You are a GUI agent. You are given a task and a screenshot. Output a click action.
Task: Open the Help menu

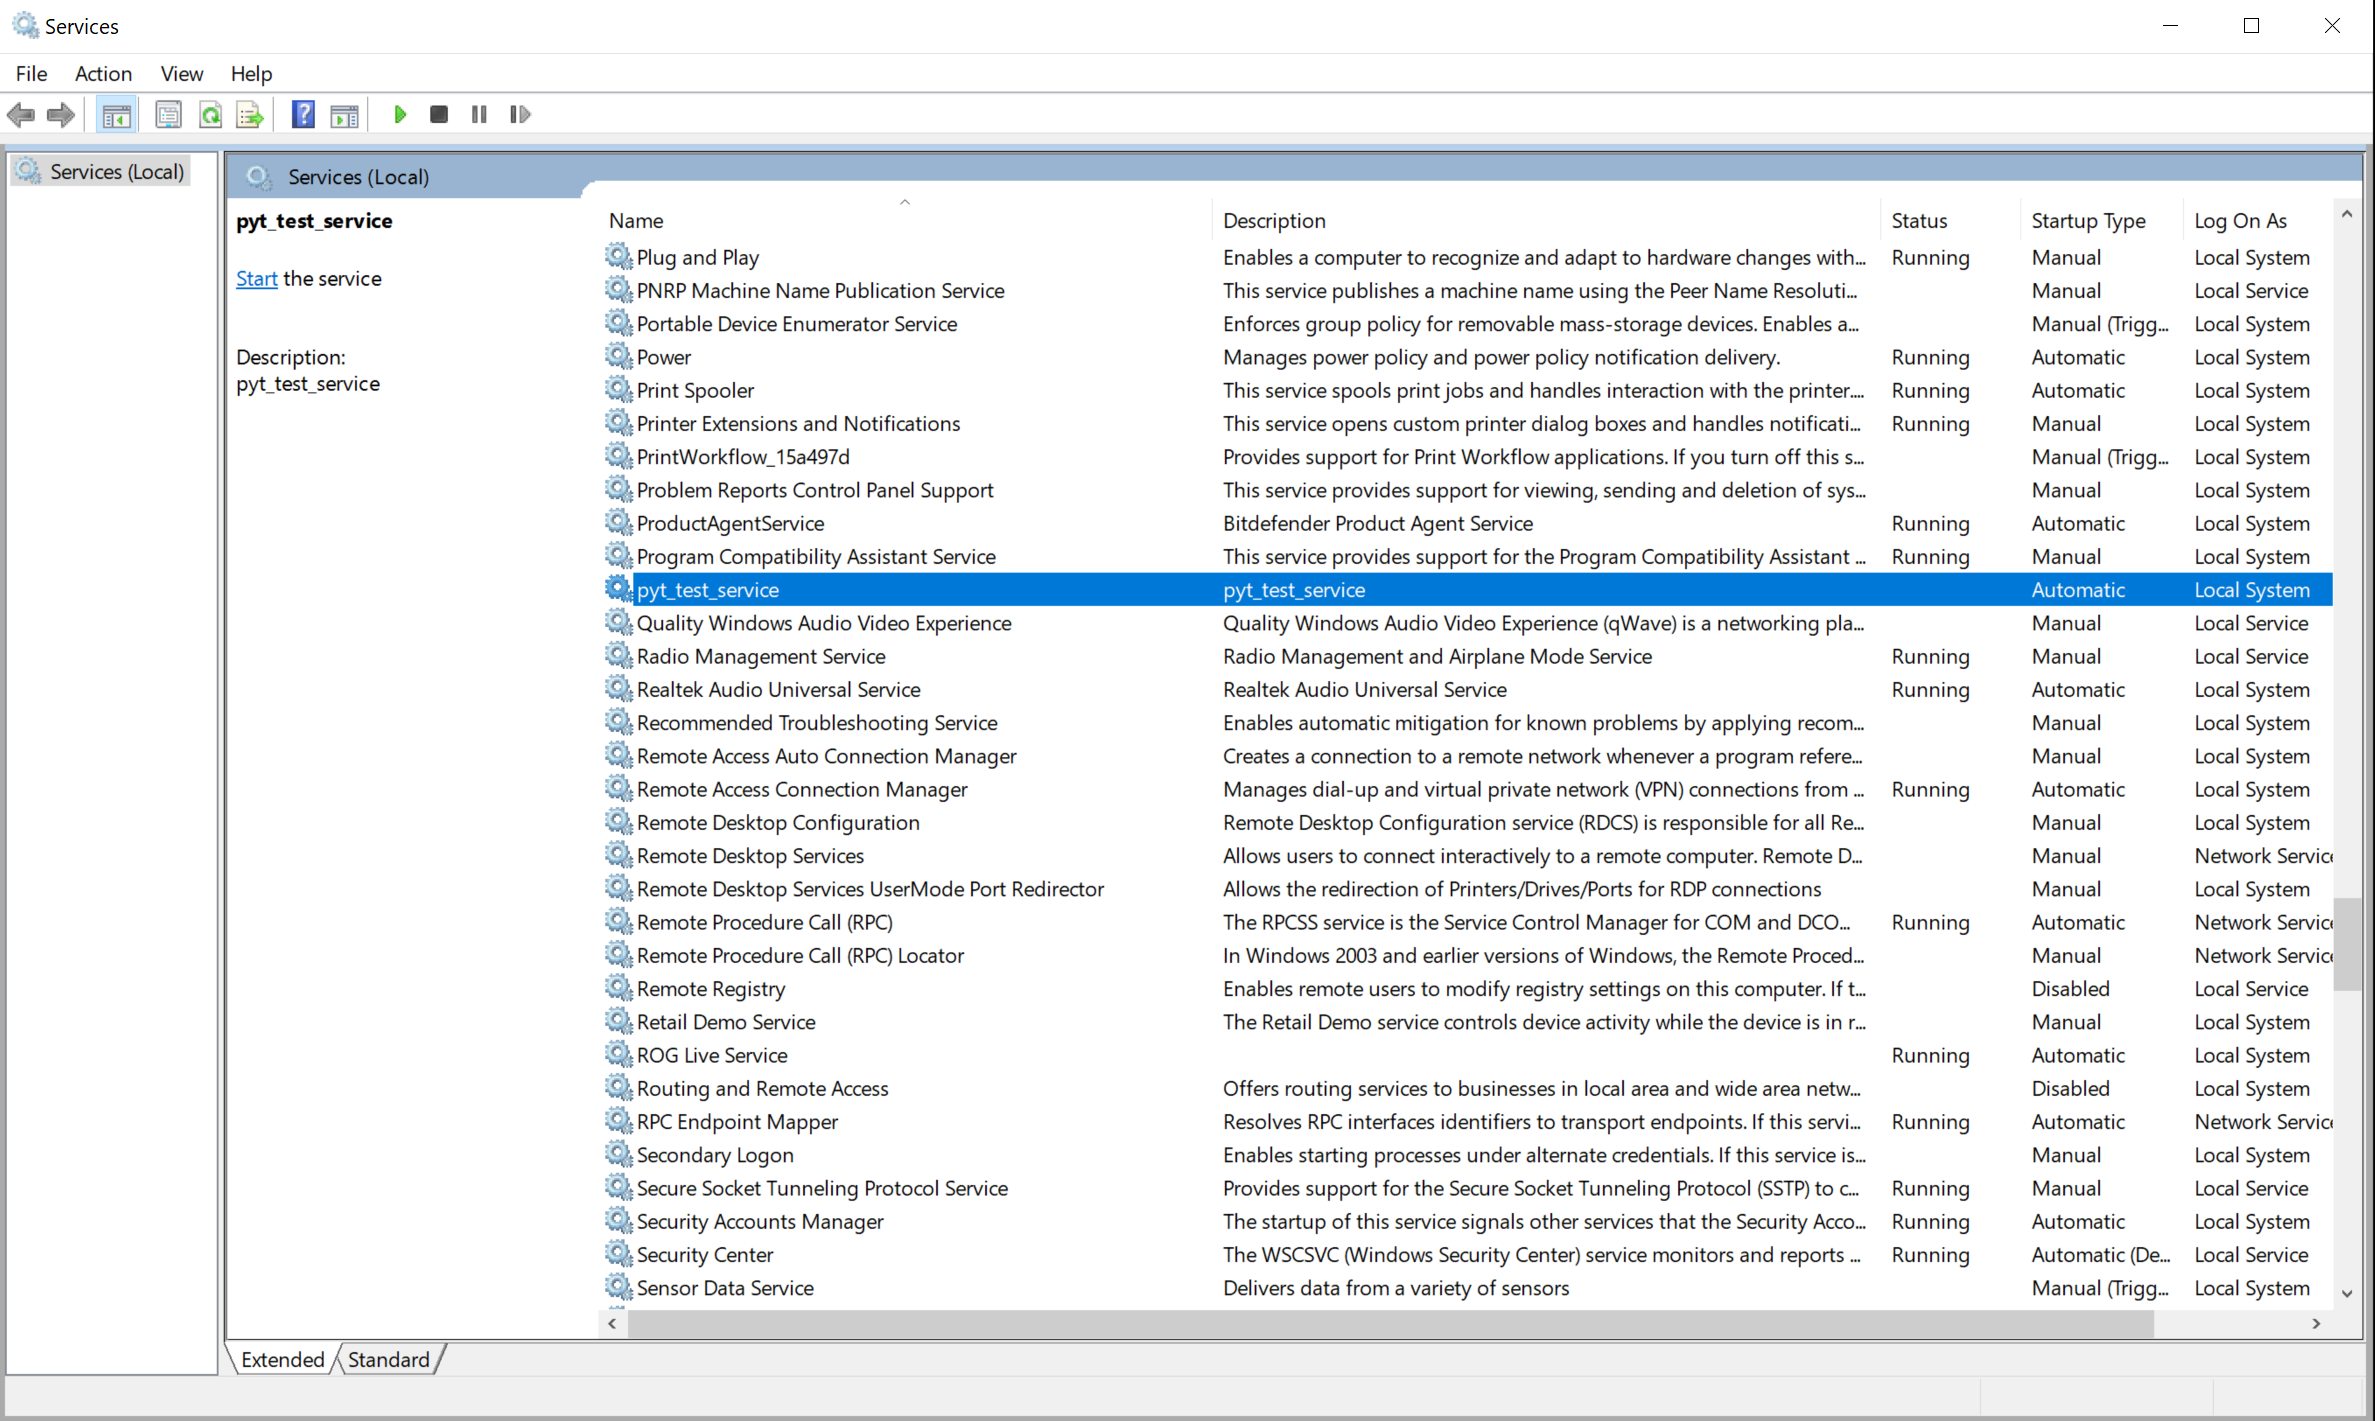[x=251, y=73]
